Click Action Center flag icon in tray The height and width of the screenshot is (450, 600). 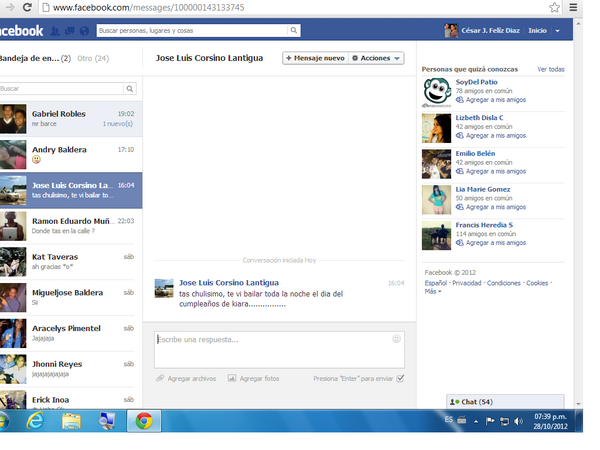[x=490, y=421]
